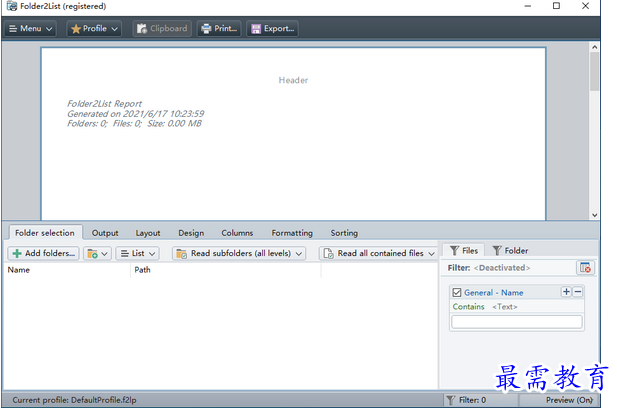Toggle Preview (On) in status bar
Image resolution: width=617 pixels, height=409 pixels.
click(558, 400)
